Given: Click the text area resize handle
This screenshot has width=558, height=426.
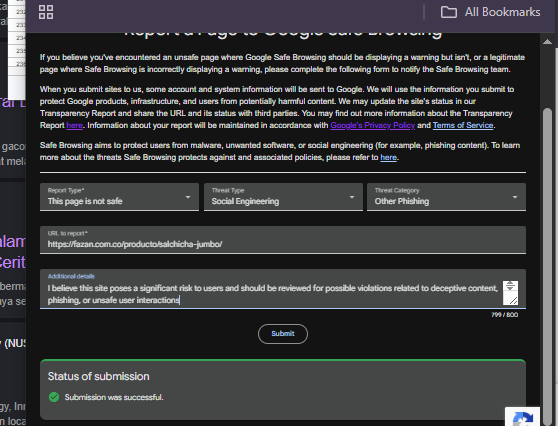Looking at the screenshot, I should coord(513,301).
